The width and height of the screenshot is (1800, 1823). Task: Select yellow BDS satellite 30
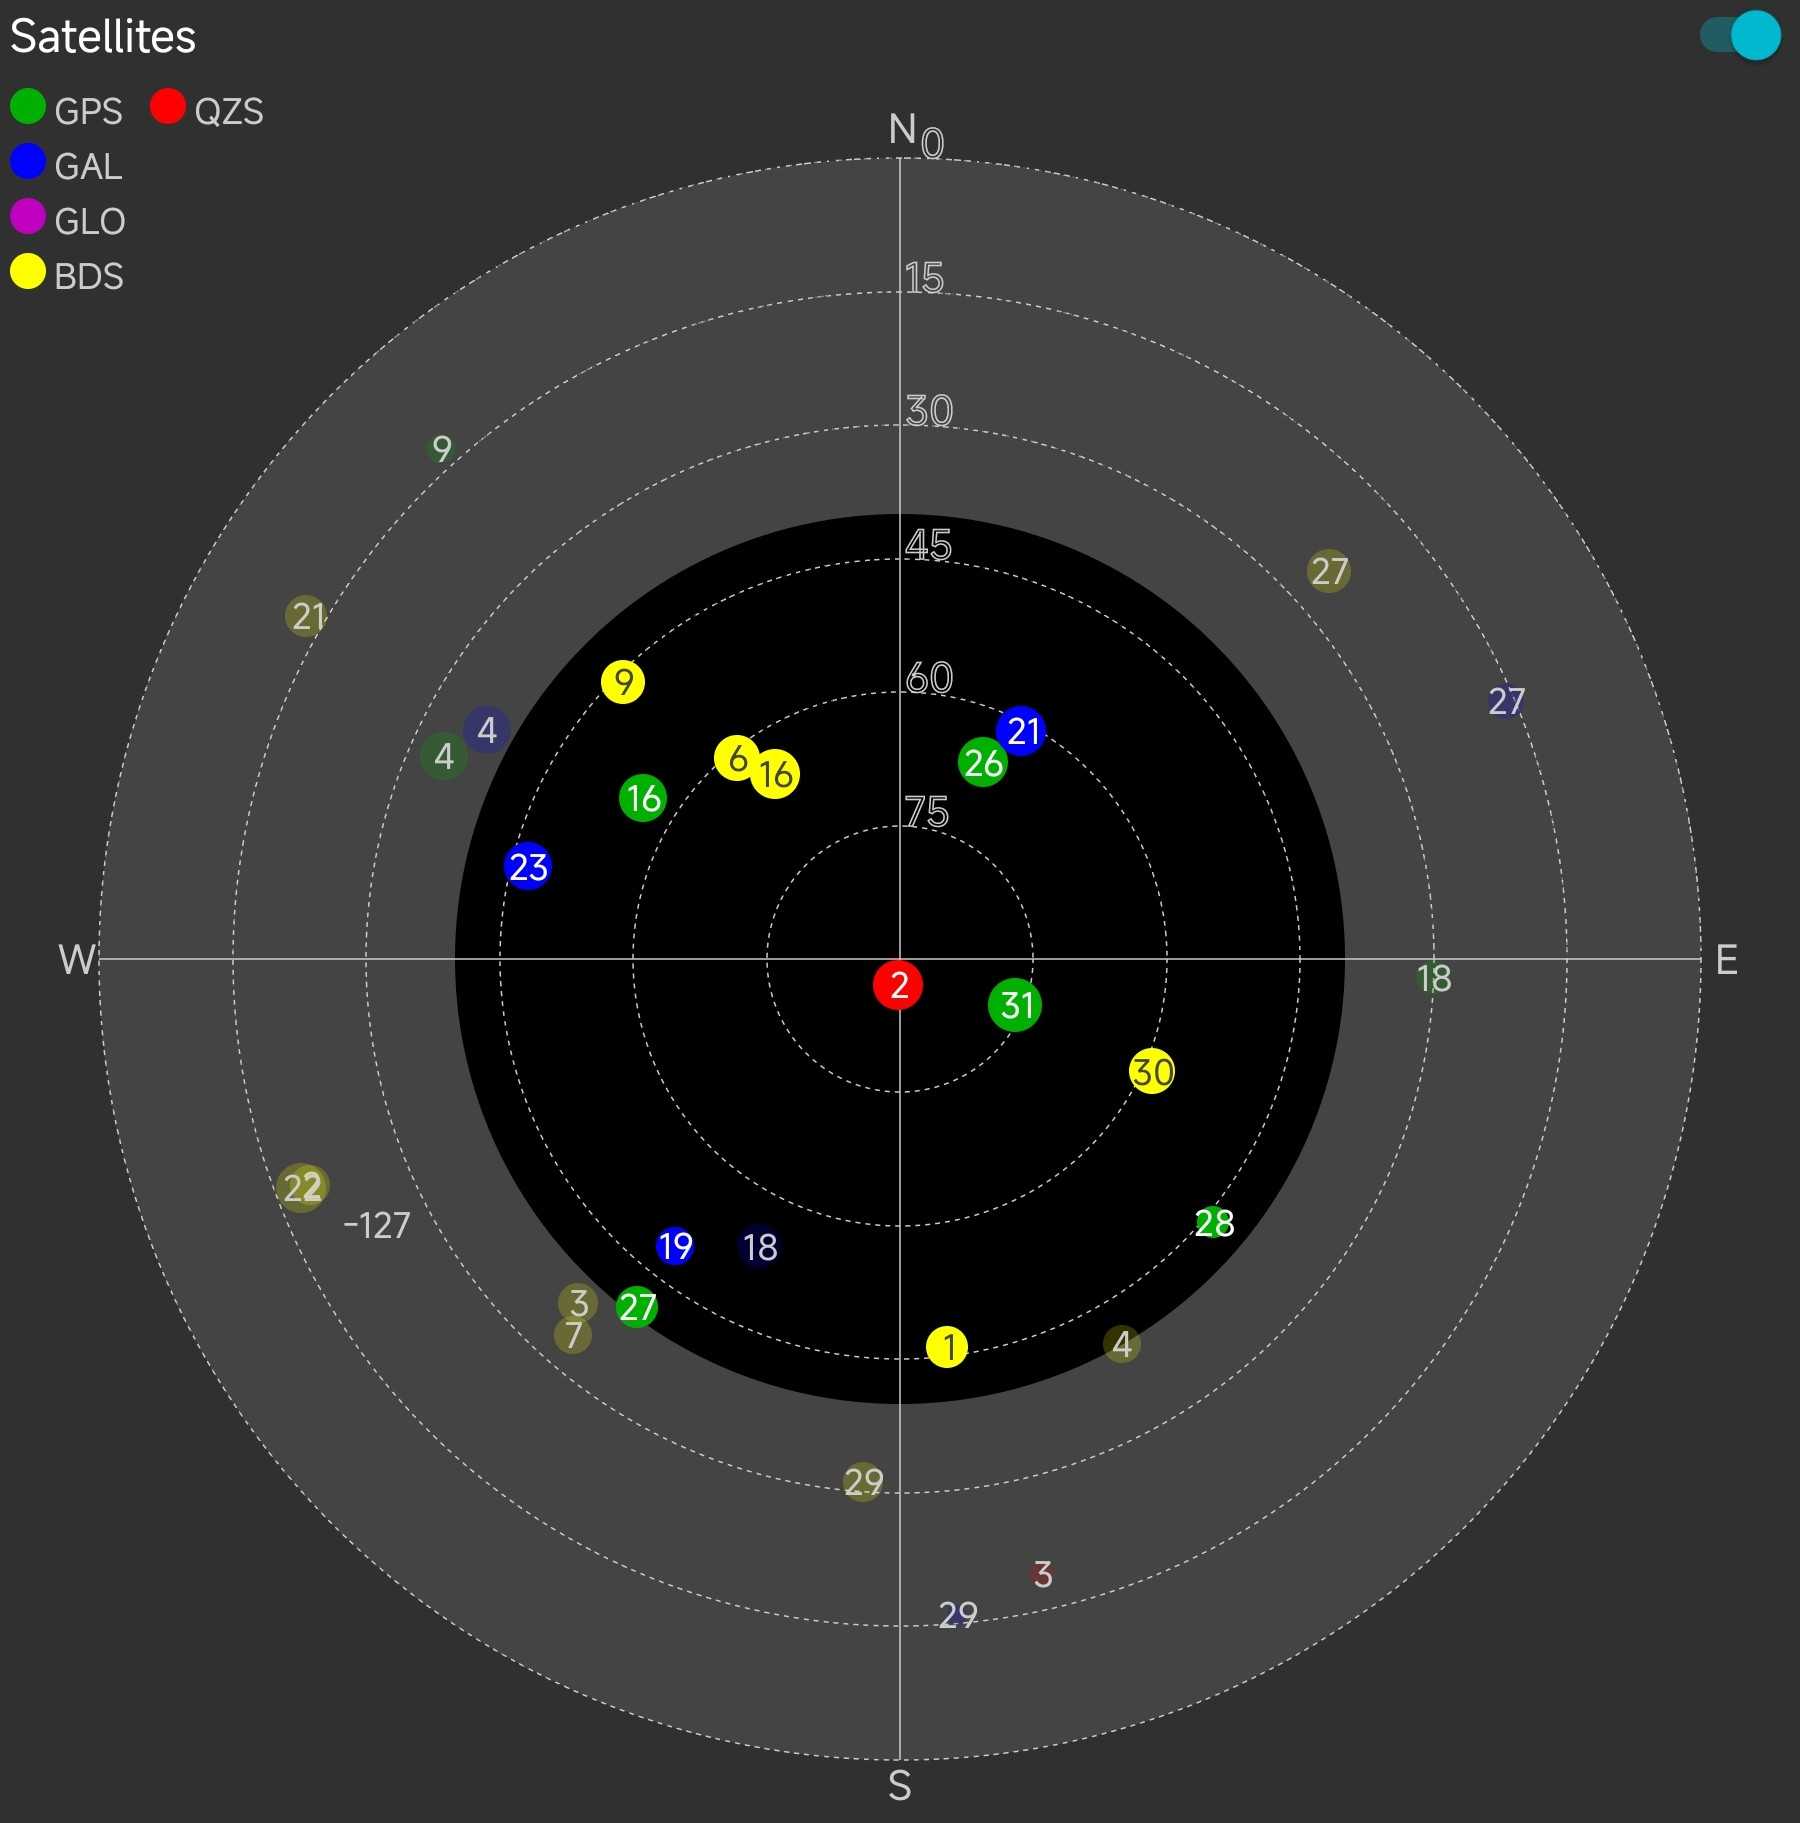1152,1072
